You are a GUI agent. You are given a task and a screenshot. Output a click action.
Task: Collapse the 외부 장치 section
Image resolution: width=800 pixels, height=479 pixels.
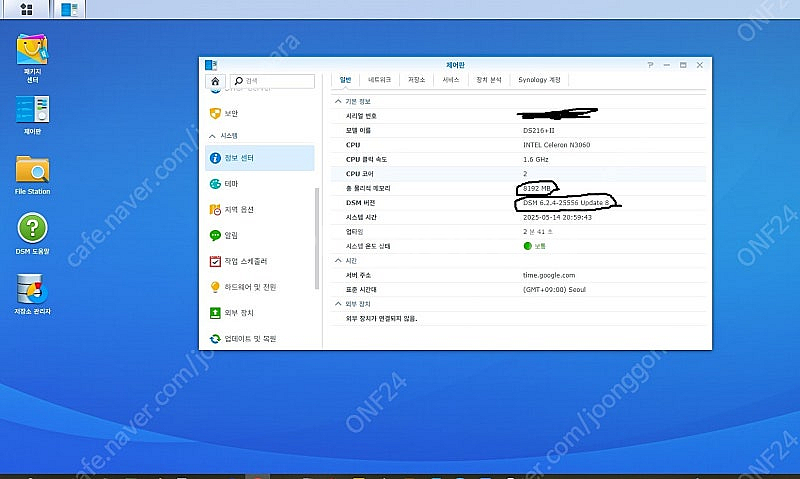(x=338, y=304)
